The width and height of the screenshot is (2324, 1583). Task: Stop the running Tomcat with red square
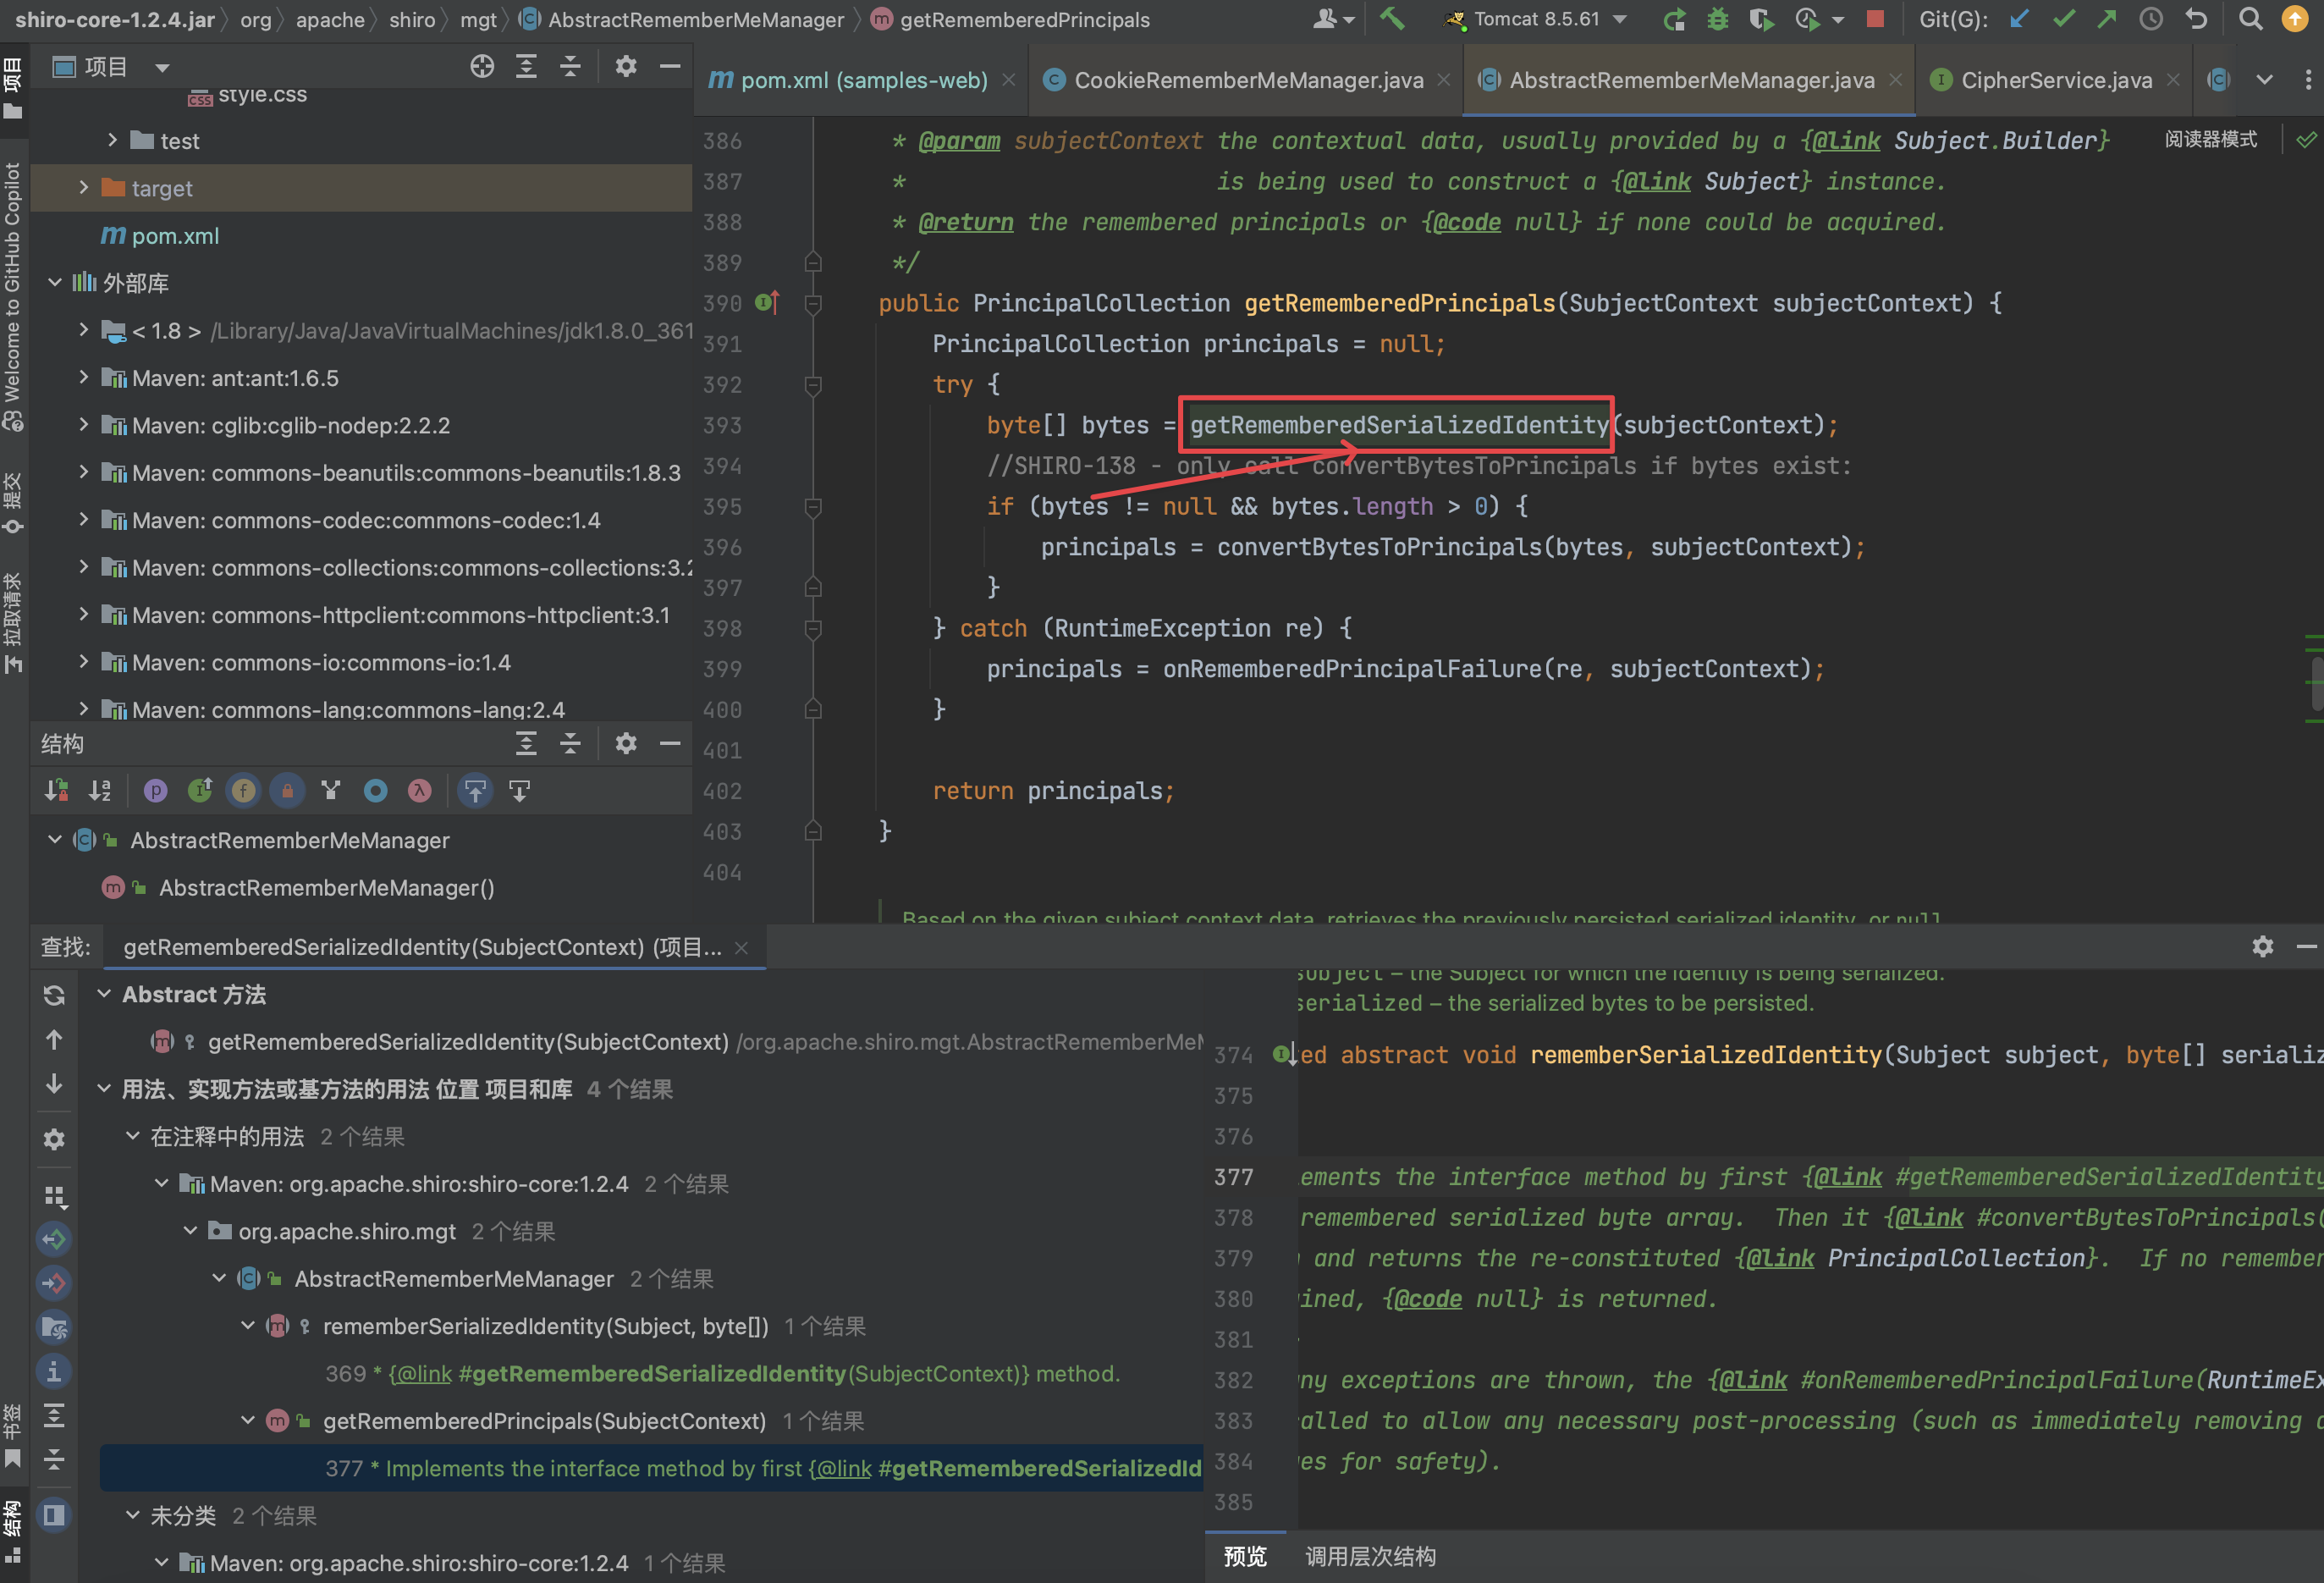click(x=1875, y=18)
